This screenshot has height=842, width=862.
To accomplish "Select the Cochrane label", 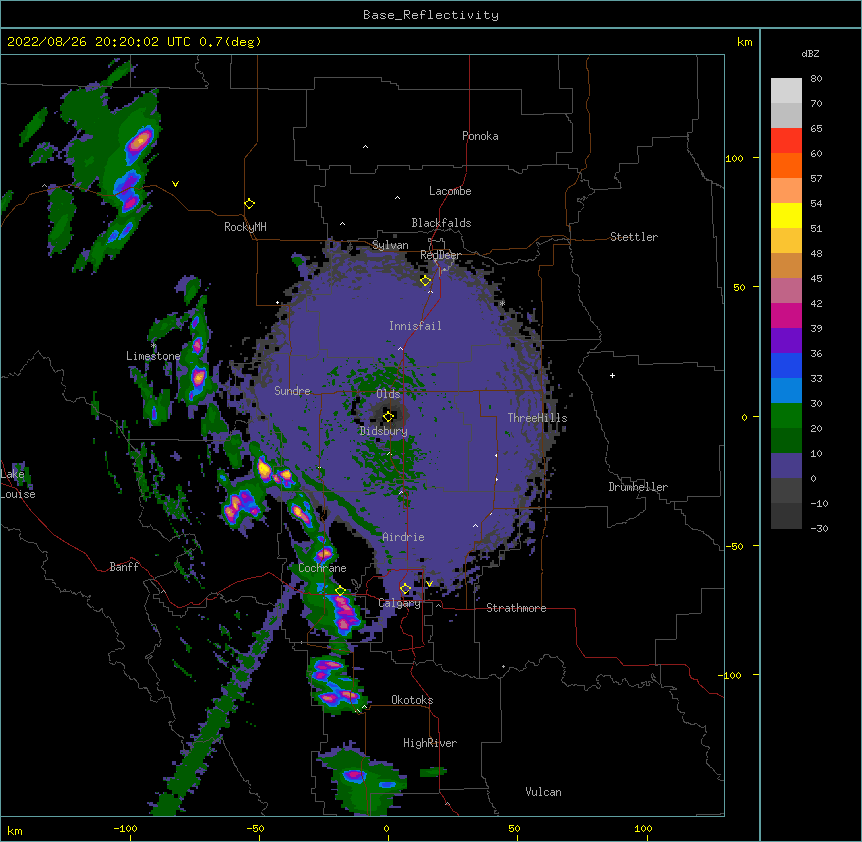I will [322, 568].
